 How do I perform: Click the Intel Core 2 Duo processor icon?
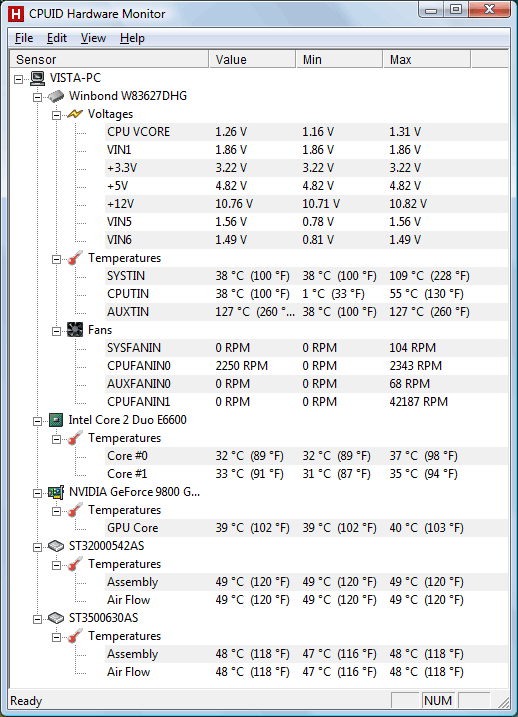(56, 420)
